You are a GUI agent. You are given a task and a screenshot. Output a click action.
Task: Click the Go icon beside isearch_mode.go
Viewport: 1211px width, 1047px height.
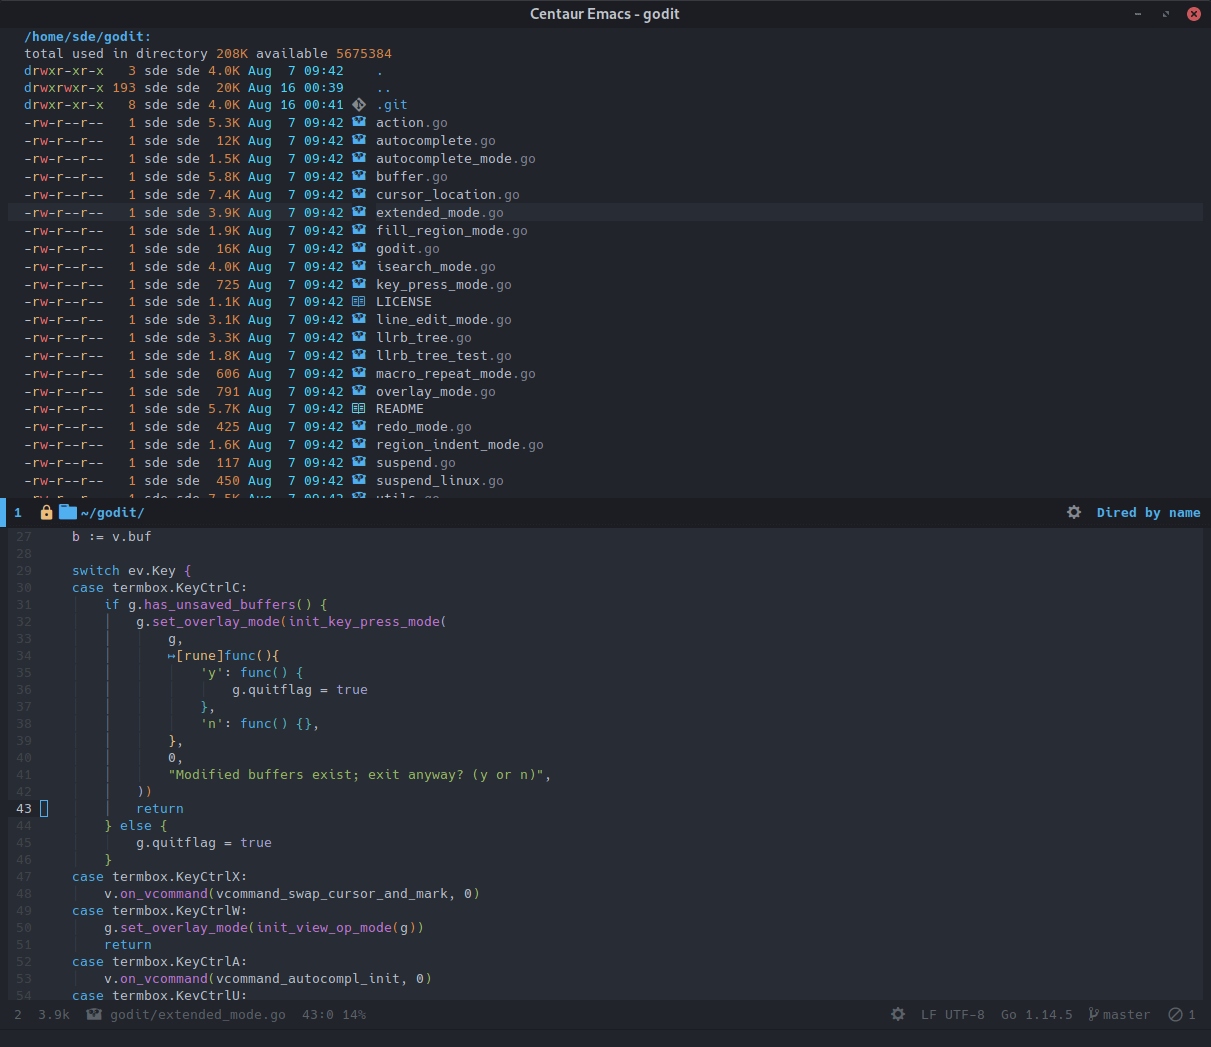359,266
